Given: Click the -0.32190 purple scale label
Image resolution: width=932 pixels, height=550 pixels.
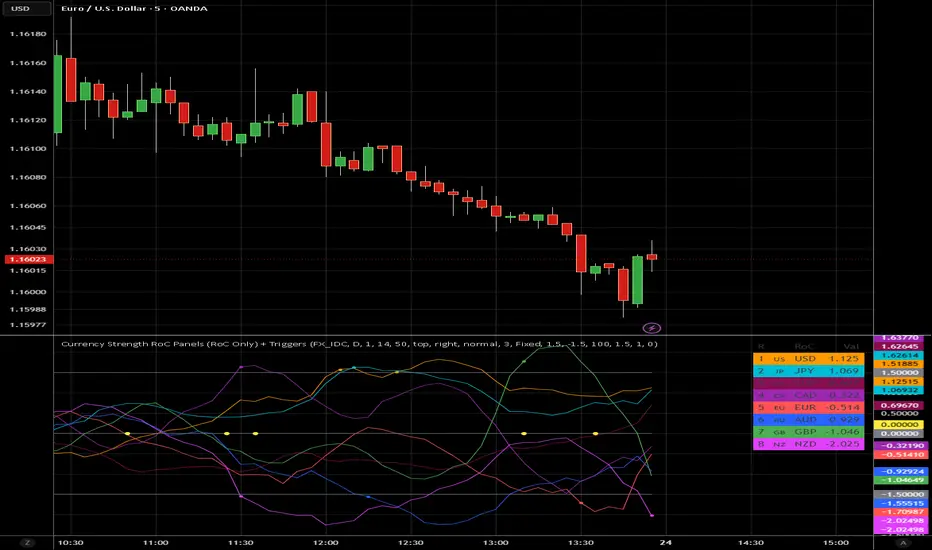Looking at the screenshot, I should (899, 445).
